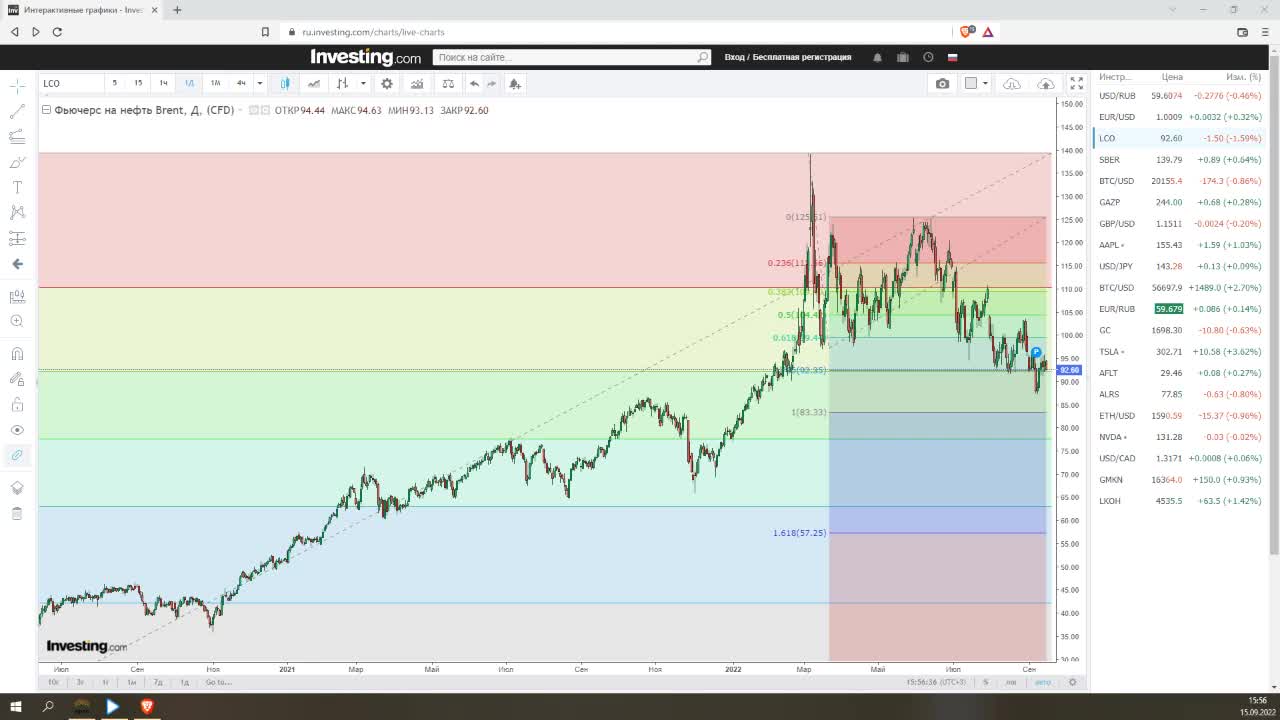Open the chart patterns tool
The image size is (1280, 720).
coord(17,212)
